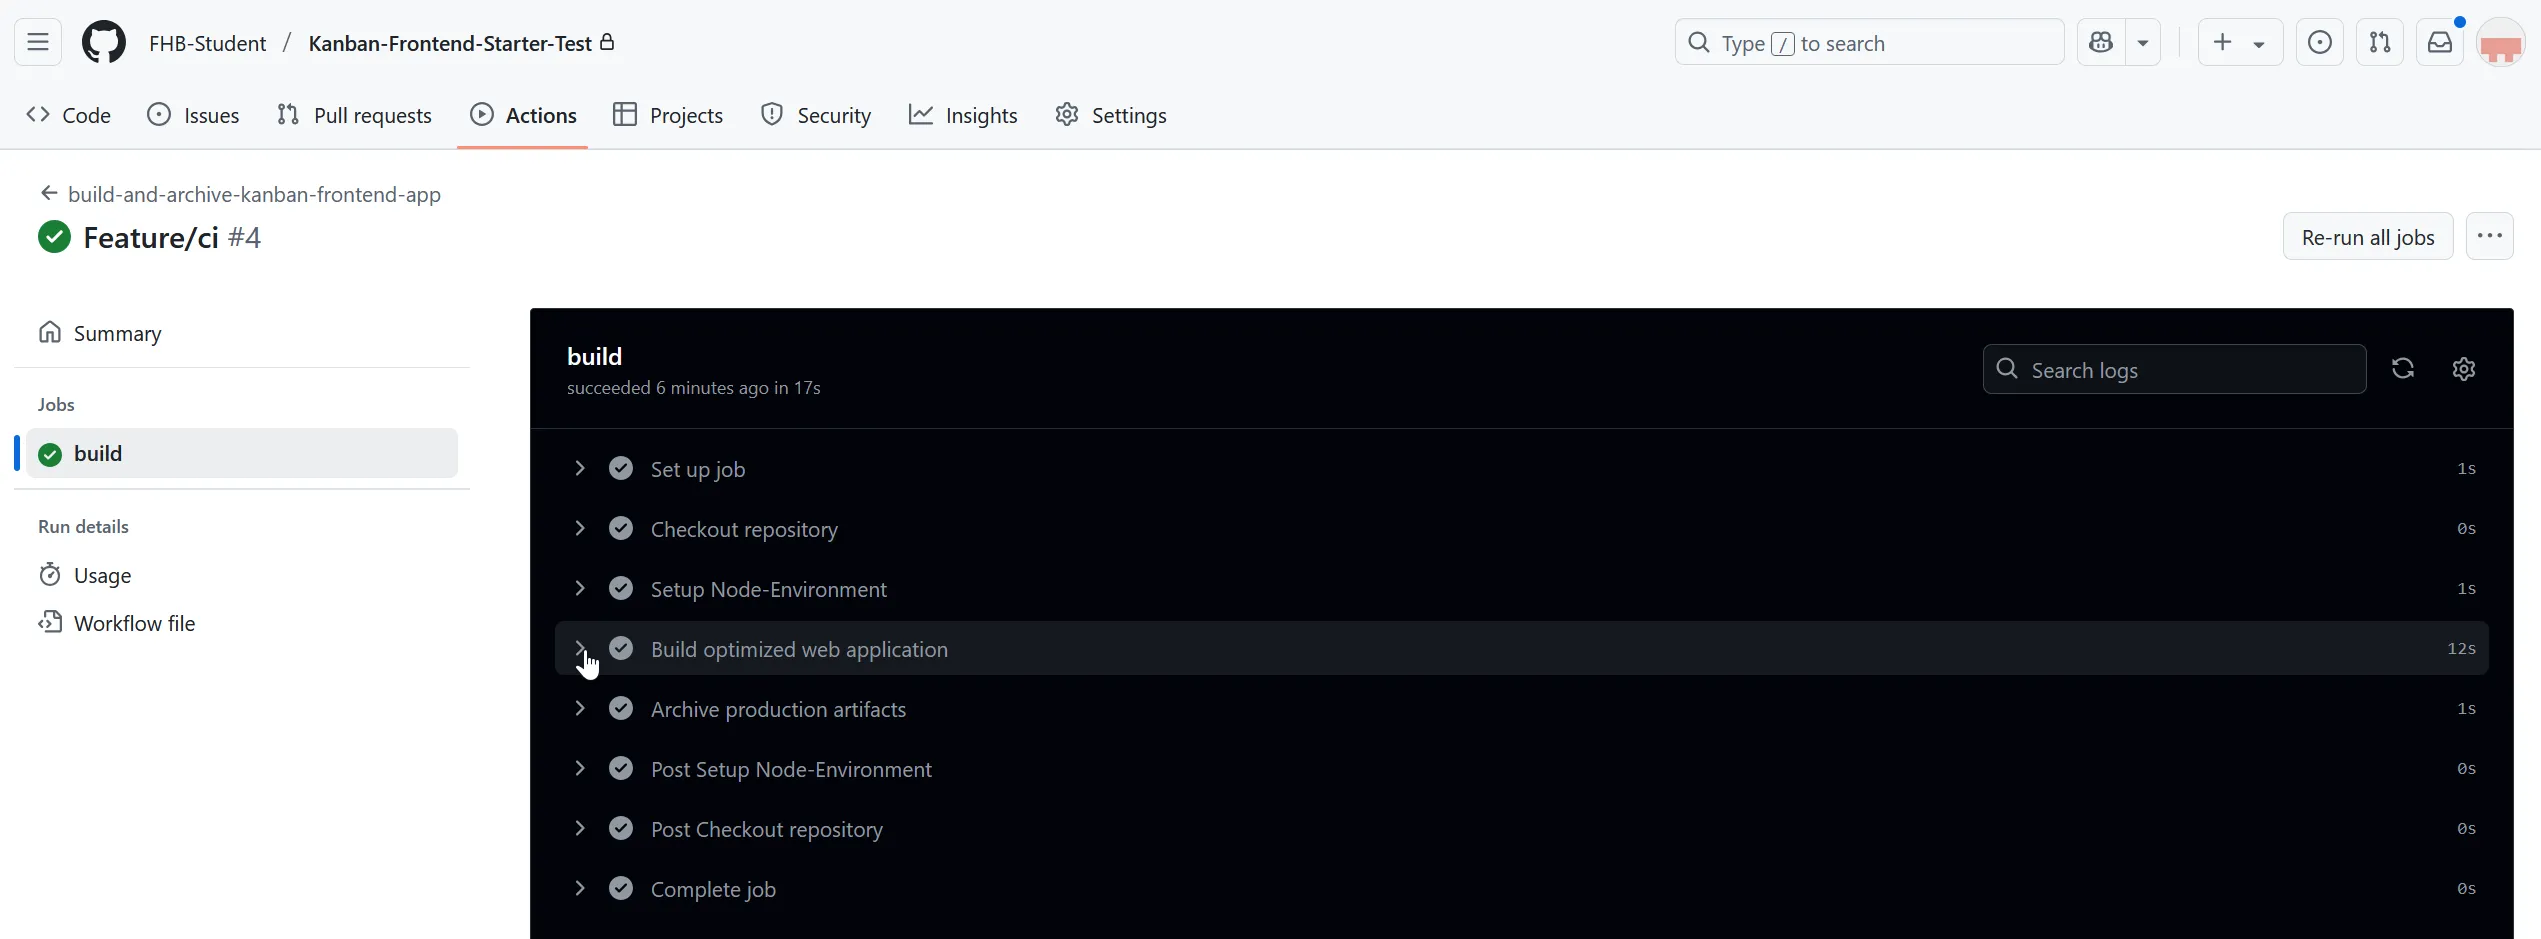
Task: Click Re-run all jobs
Action: (2368, 236)
